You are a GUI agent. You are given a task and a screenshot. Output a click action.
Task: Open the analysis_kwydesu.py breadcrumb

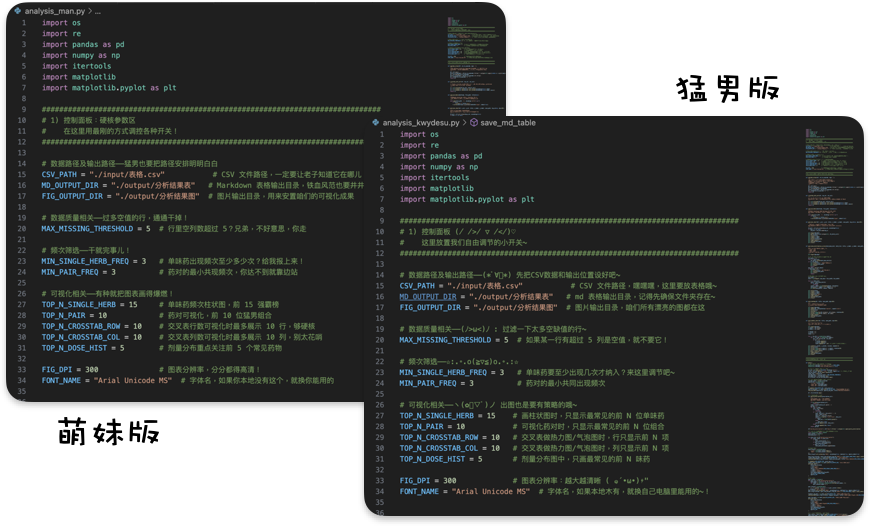420,123
